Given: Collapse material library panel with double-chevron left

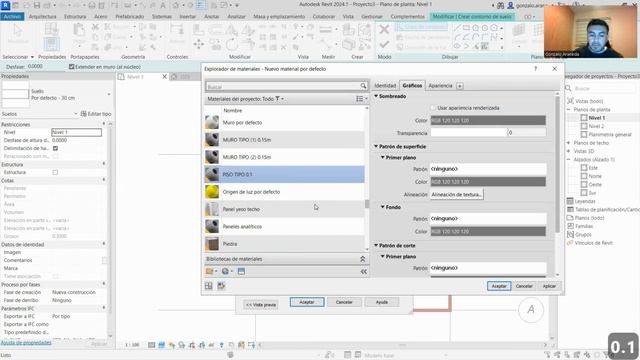Looking at the screenshot, I should 364,271.
